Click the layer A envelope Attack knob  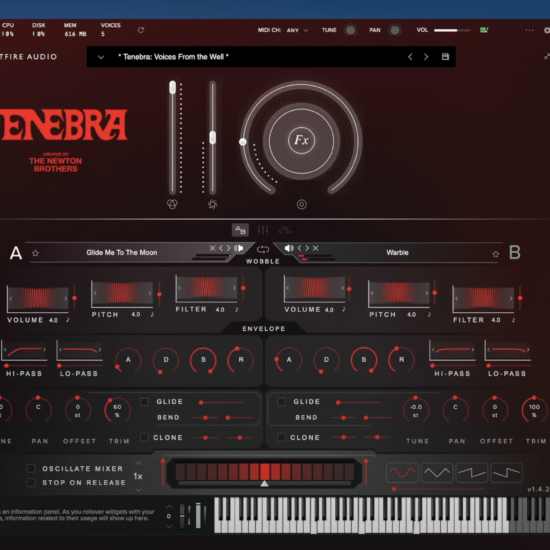[x=128, y=360]
